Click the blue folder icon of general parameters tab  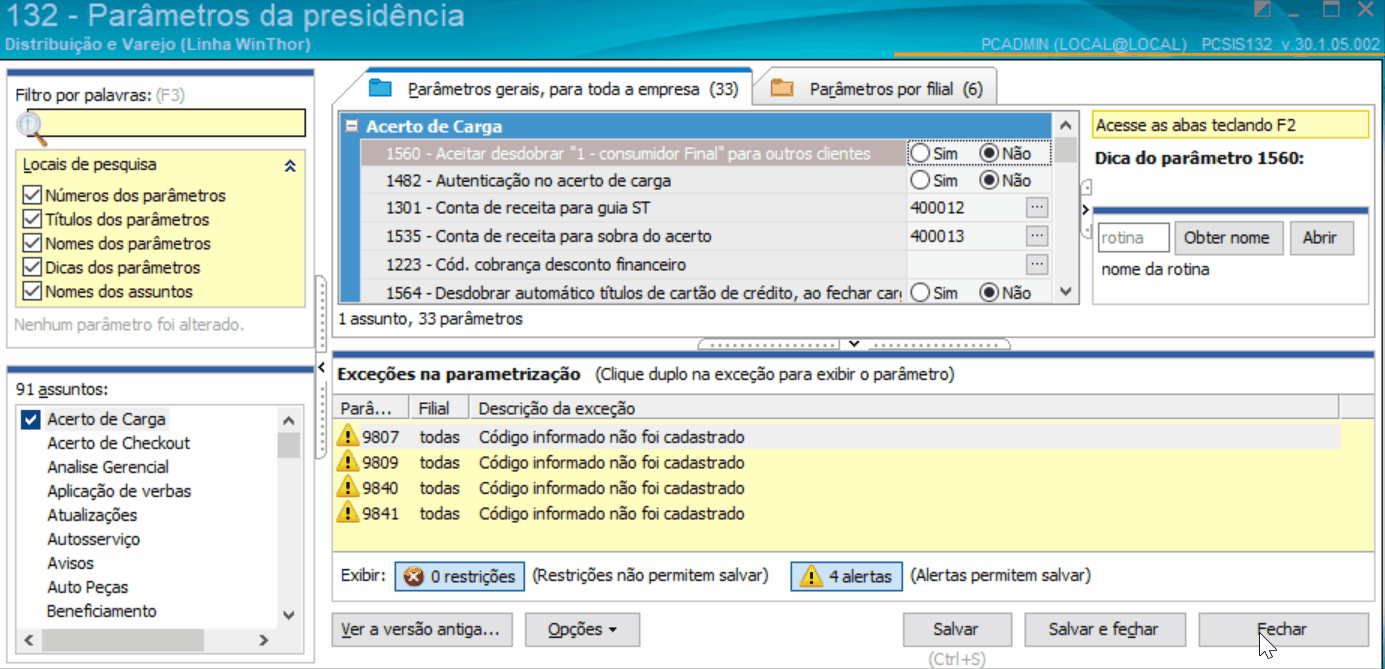(x=380, y=88)
